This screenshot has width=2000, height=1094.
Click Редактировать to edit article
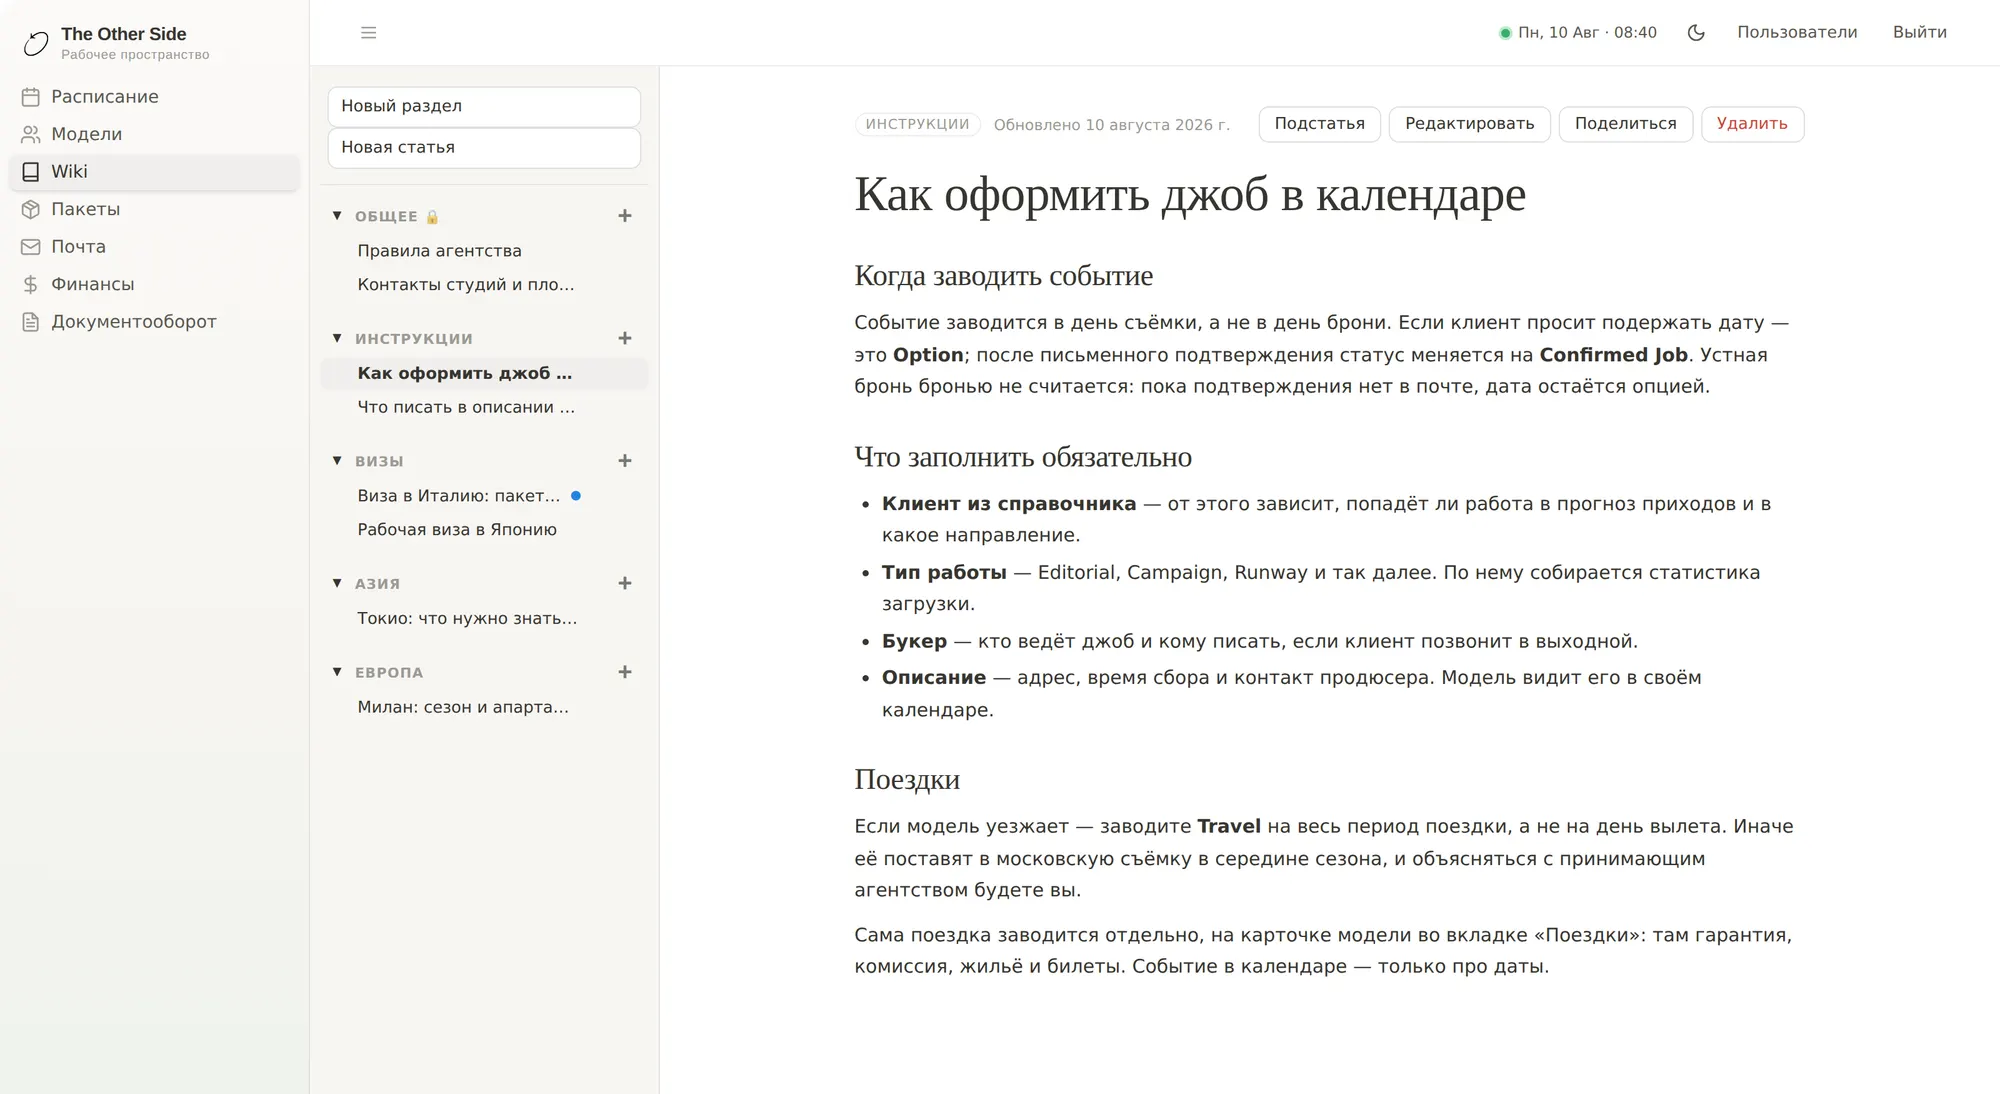click(x=1469, y=124)
